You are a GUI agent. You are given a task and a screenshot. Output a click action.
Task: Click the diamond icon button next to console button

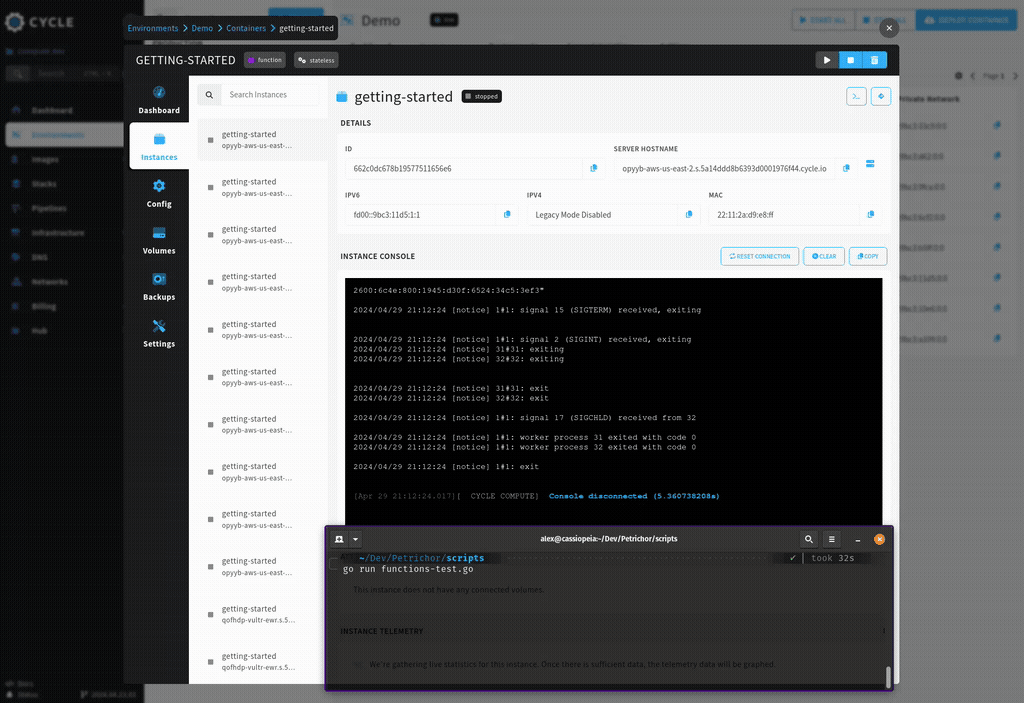pos(881,97)
